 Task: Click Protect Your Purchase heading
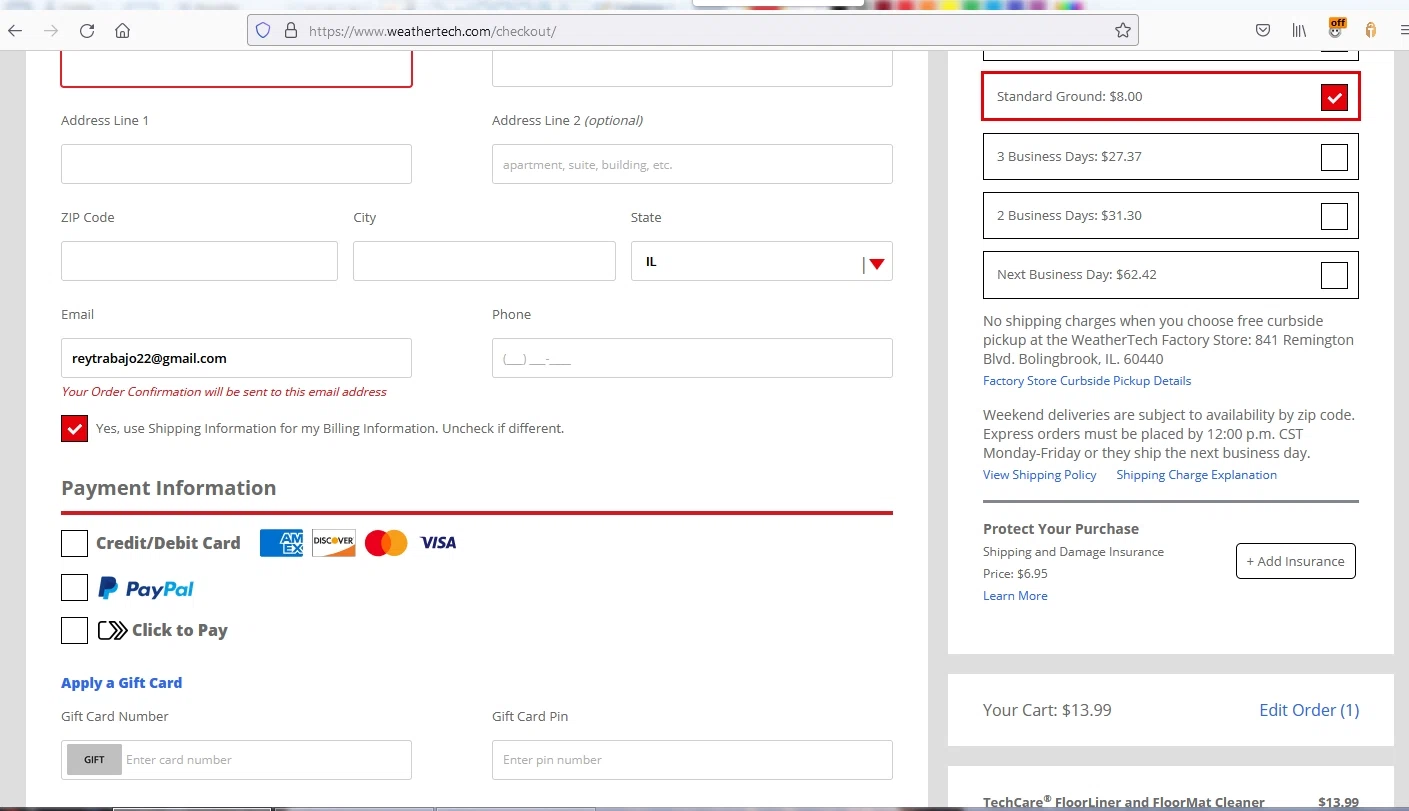[1061, 529]
